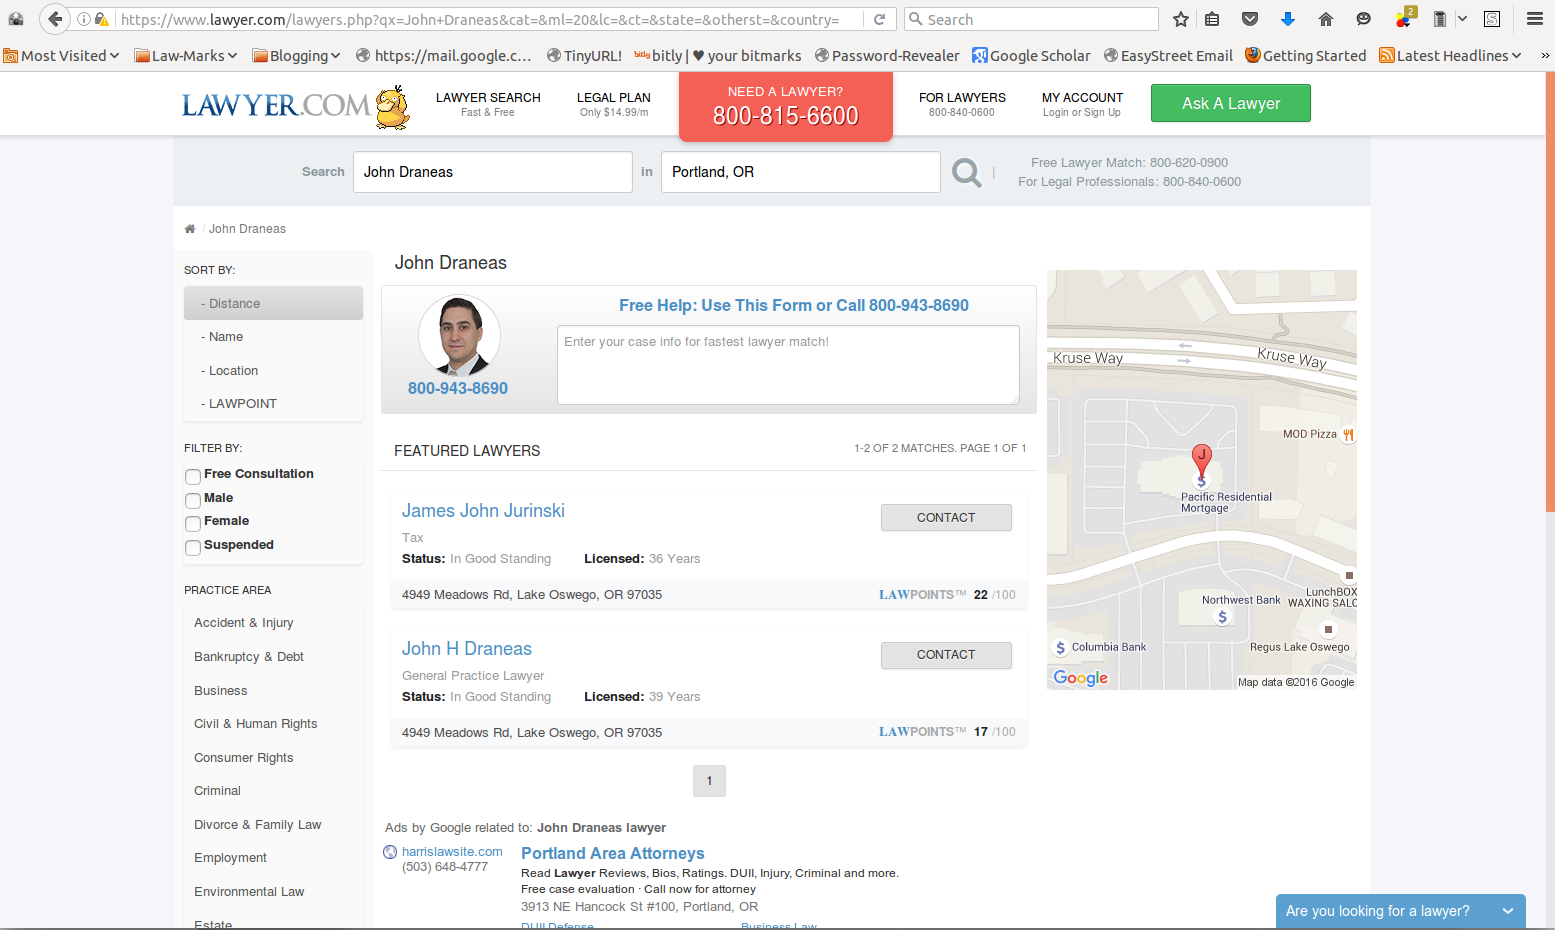
Task: Open the Google Scholar bookmark
Action: (1031, 56)
